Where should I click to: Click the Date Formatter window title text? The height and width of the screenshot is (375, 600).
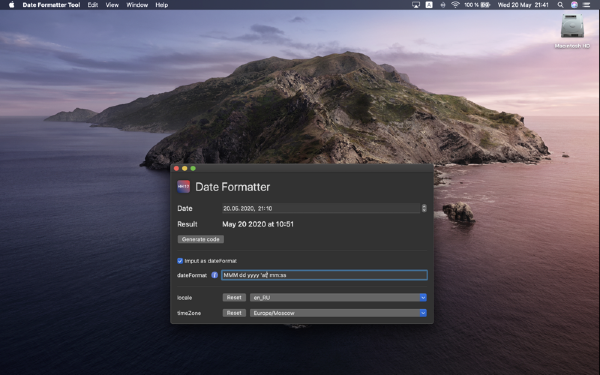pos(233,187)
